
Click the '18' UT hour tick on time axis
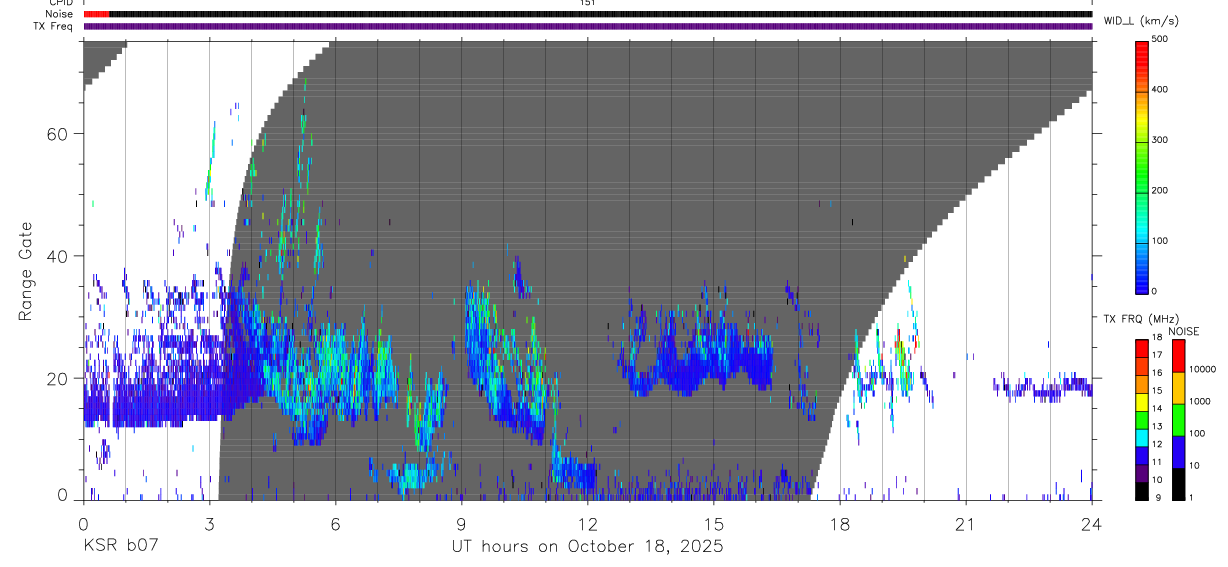(x=840, y=523)
